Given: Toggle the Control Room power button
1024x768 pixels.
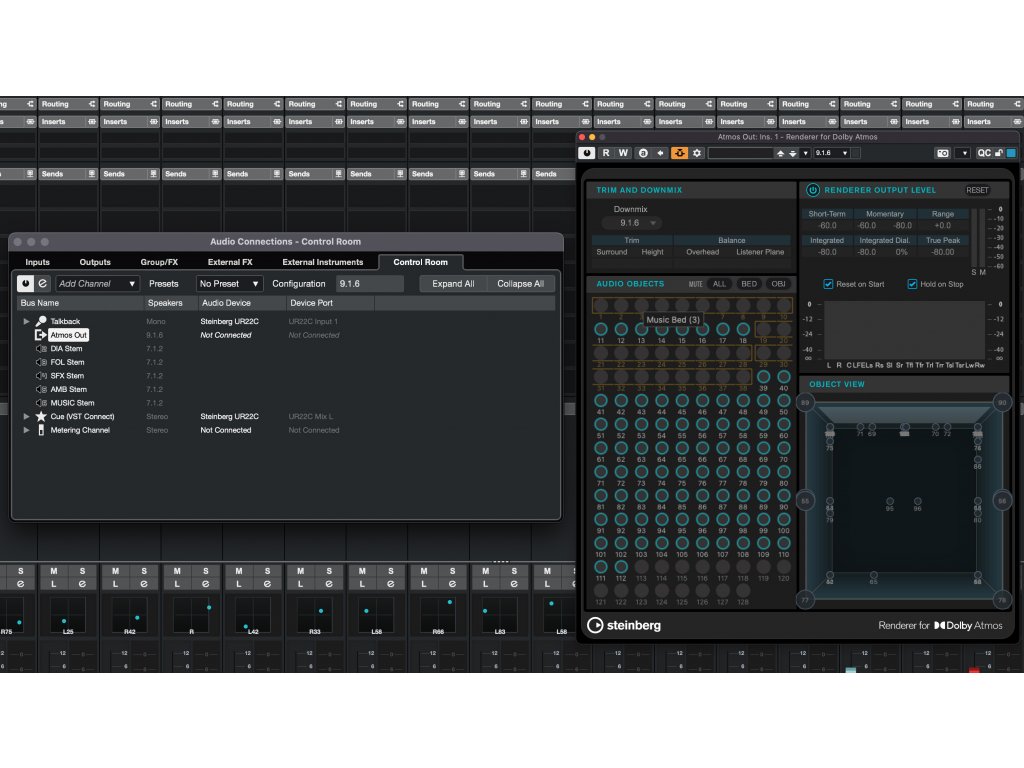Looking at the screenshot, I should click(x=26, y=283).
